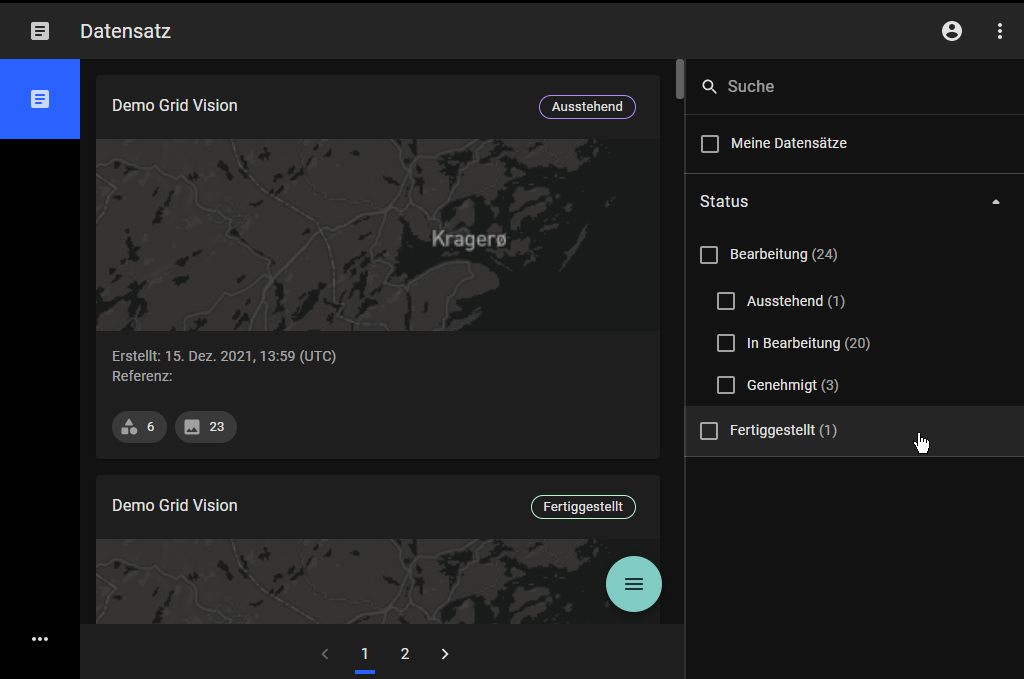Click the image count chip showing 23

coord(205,427)
